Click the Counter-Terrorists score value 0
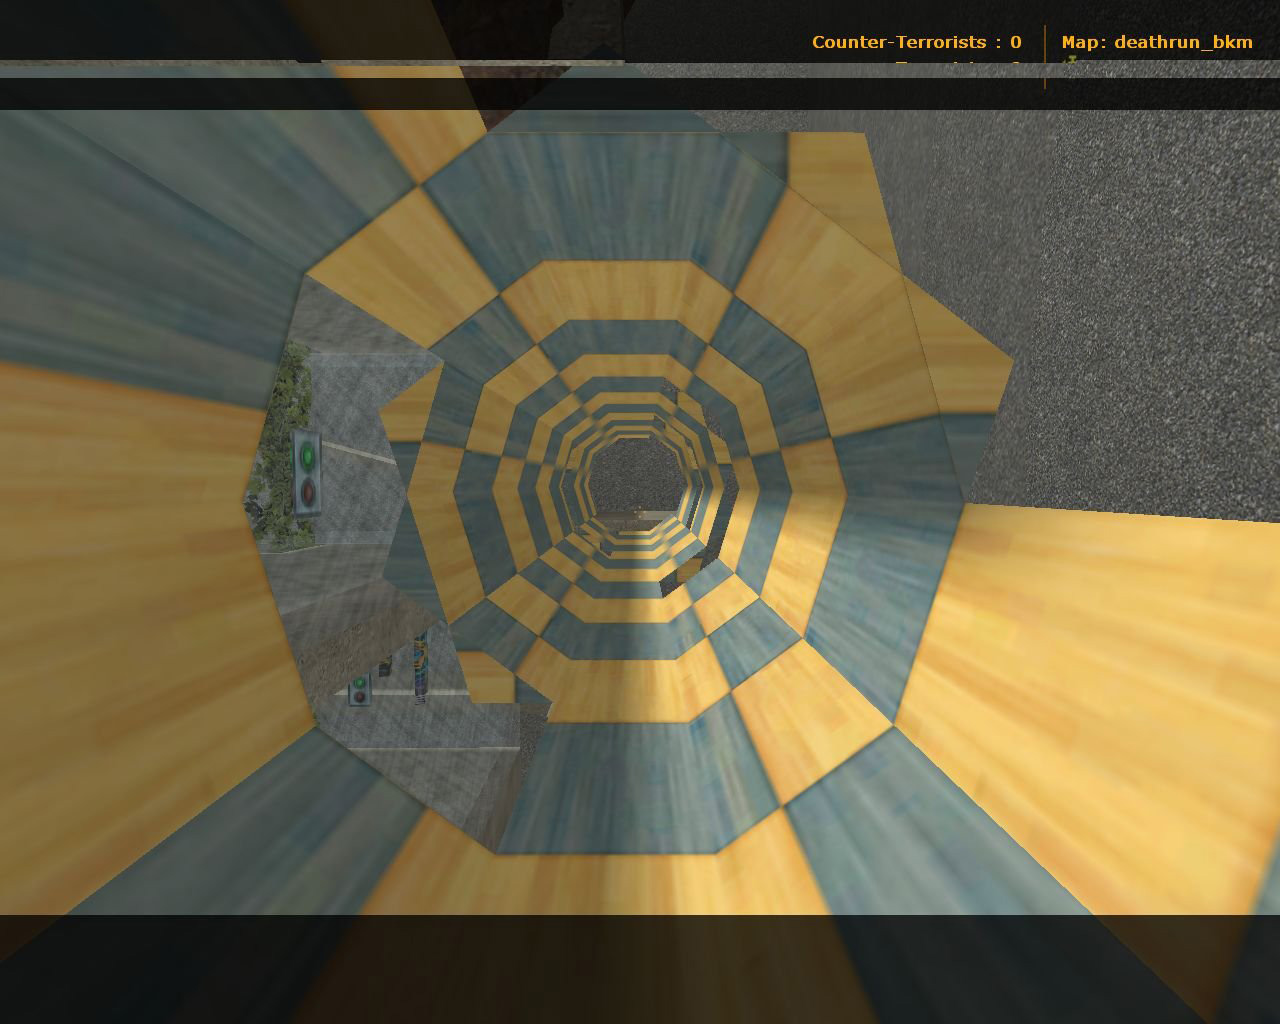 (1015, 42)
